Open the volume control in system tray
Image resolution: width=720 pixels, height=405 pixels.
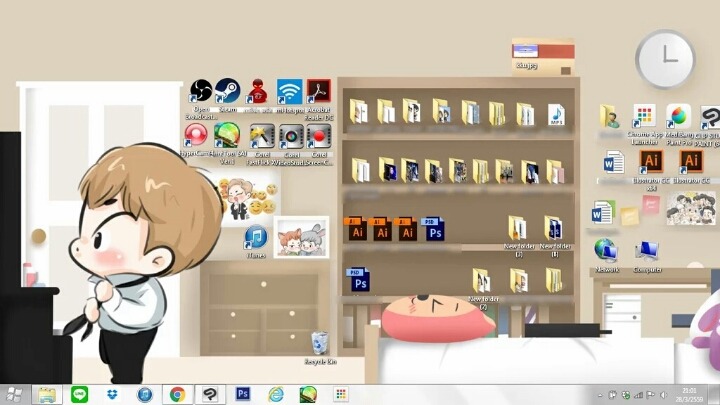[x=664, y=395]
